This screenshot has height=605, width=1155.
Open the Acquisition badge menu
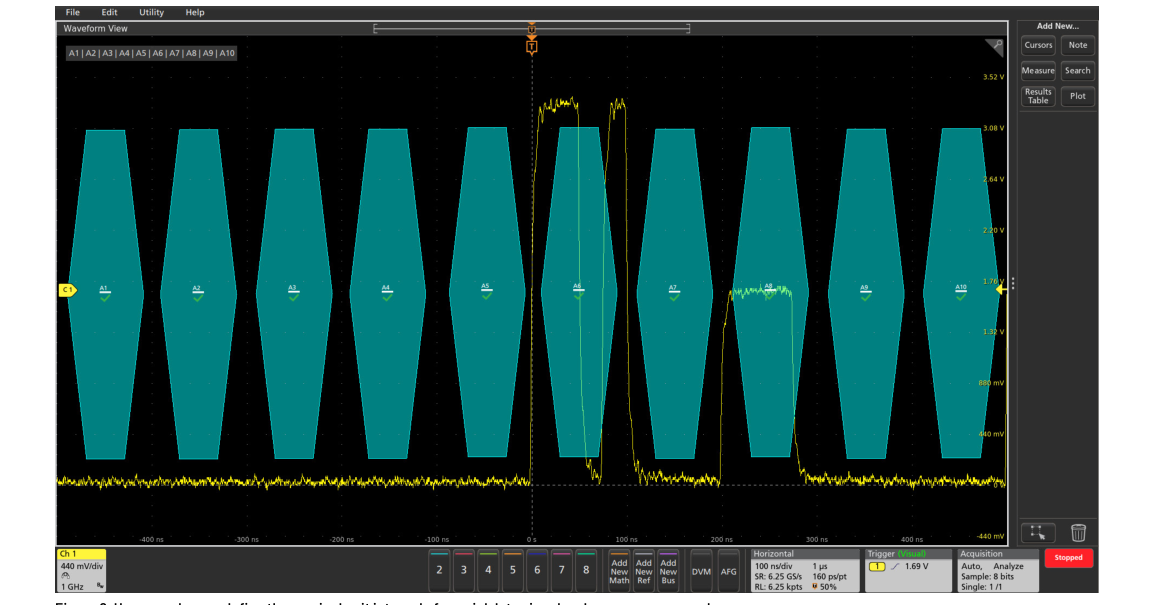click(x=998, y=570)
